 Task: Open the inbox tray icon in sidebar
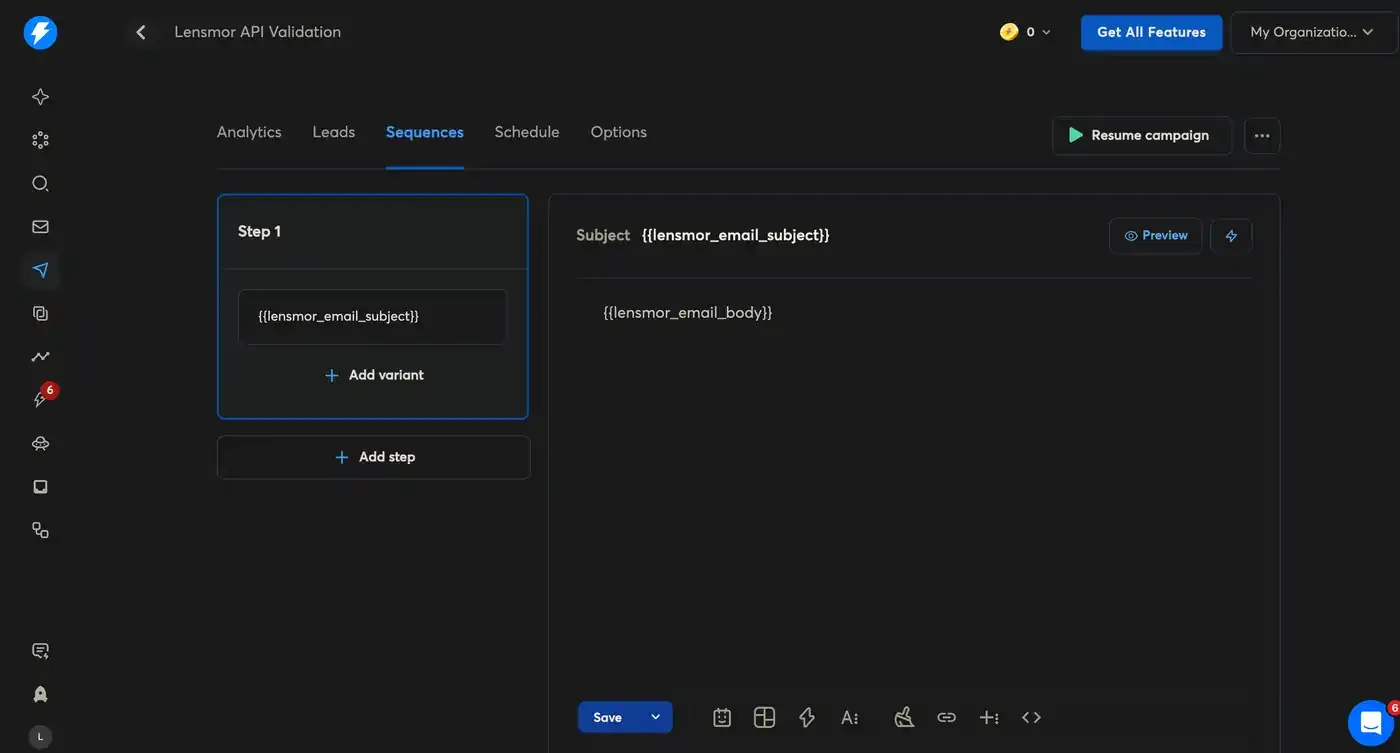40,487
